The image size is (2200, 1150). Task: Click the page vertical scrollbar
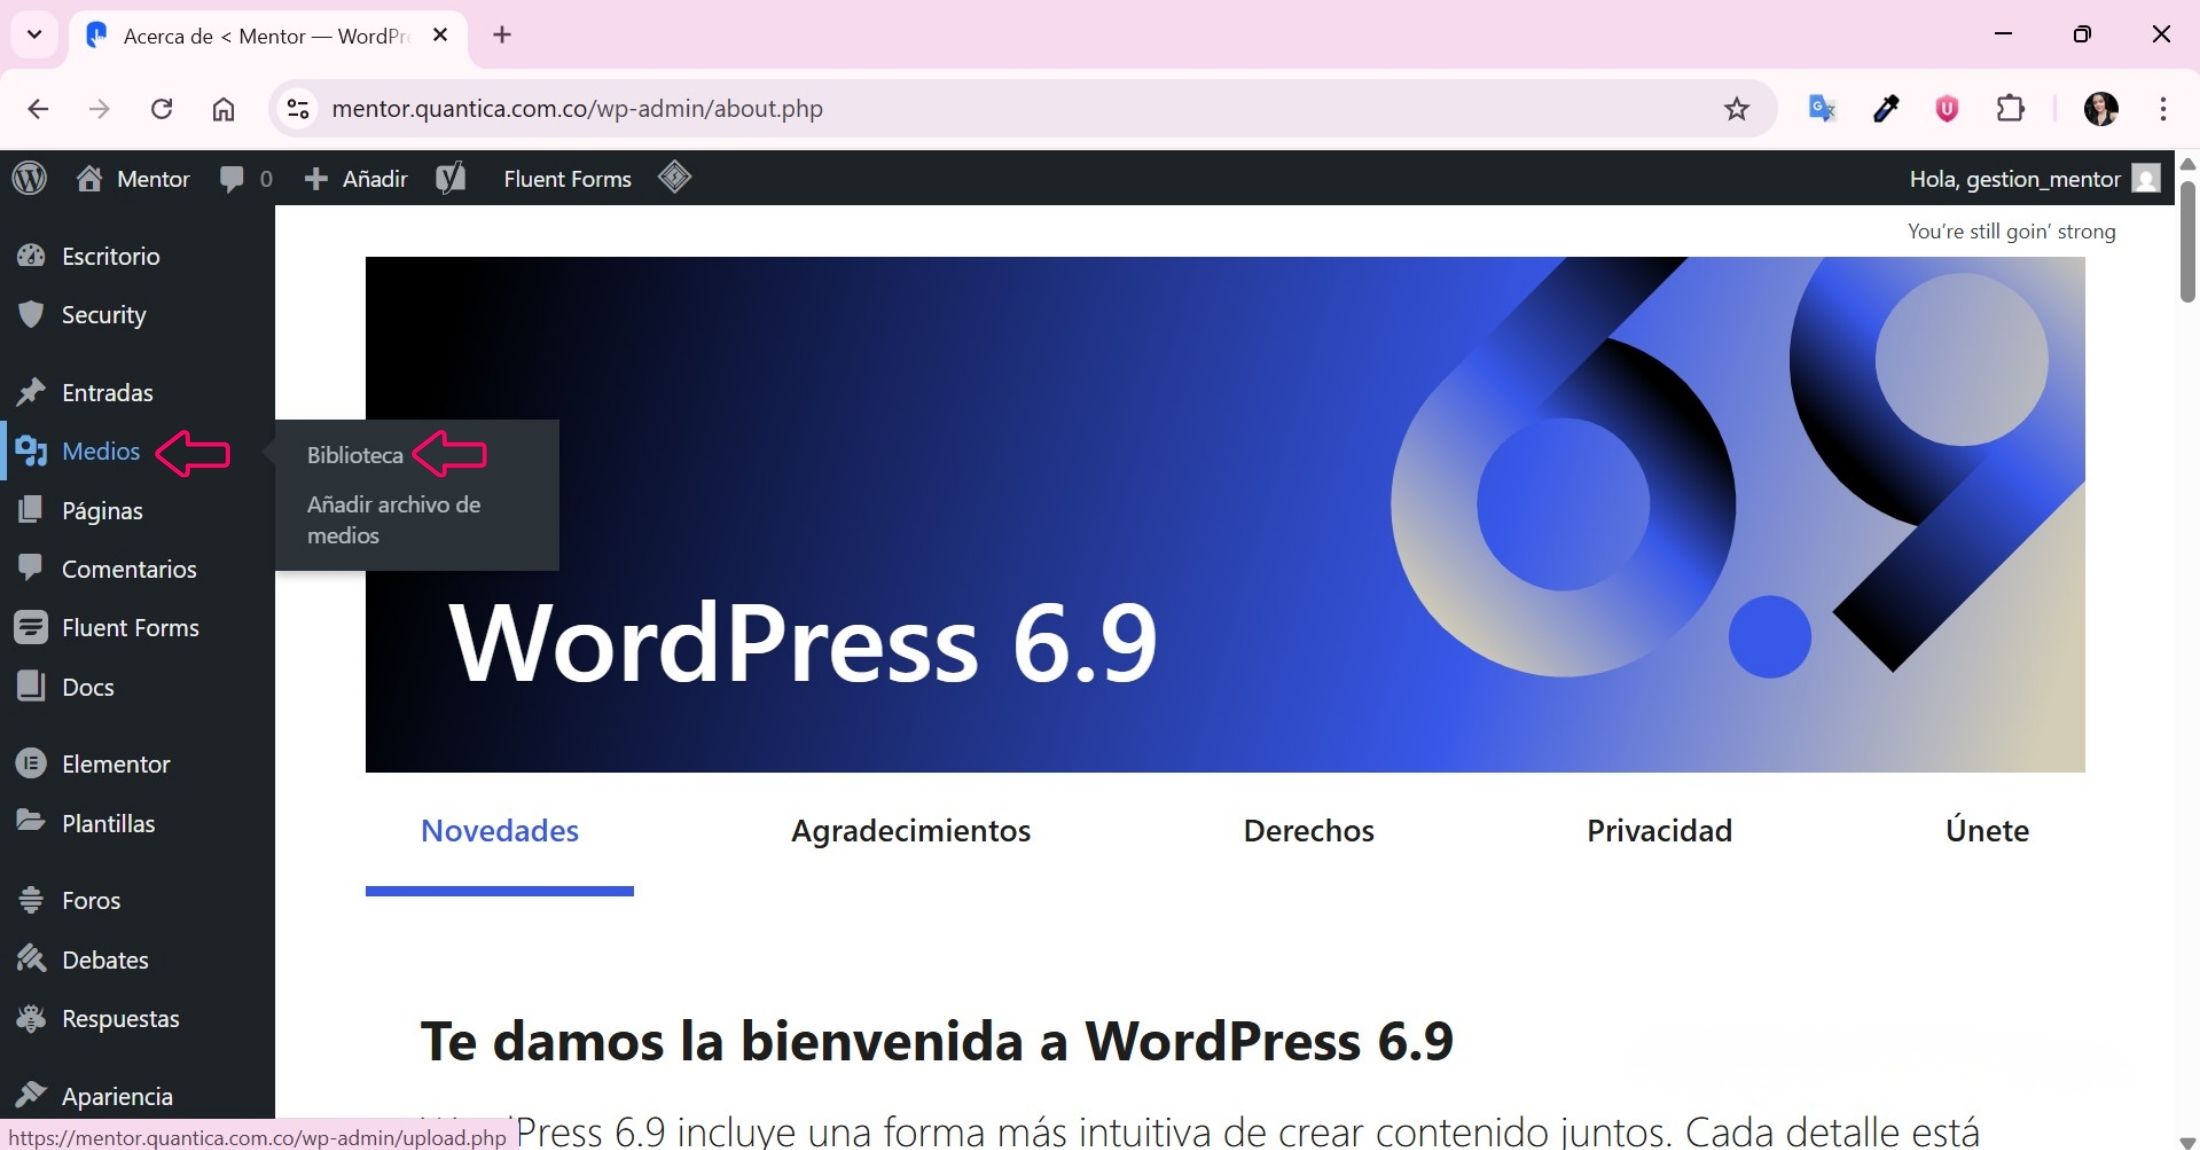coord(2187,240)
